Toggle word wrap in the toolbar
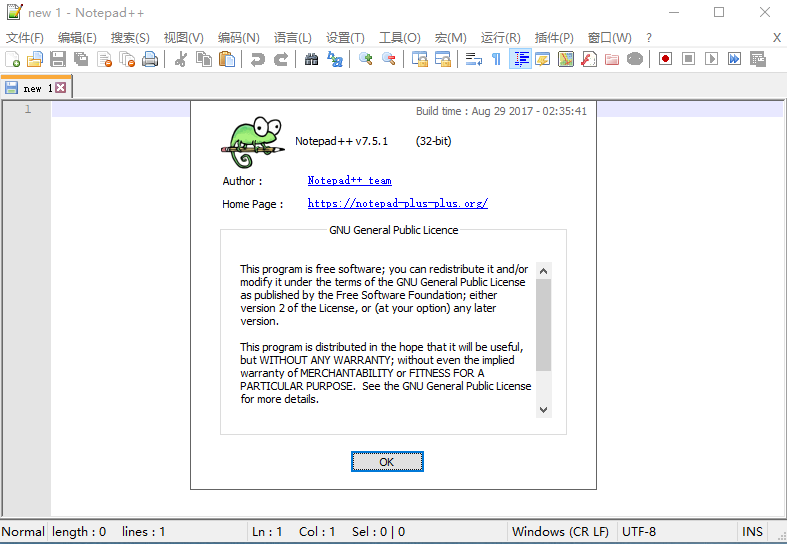The image size is (787, 544). tap(473, 59)
